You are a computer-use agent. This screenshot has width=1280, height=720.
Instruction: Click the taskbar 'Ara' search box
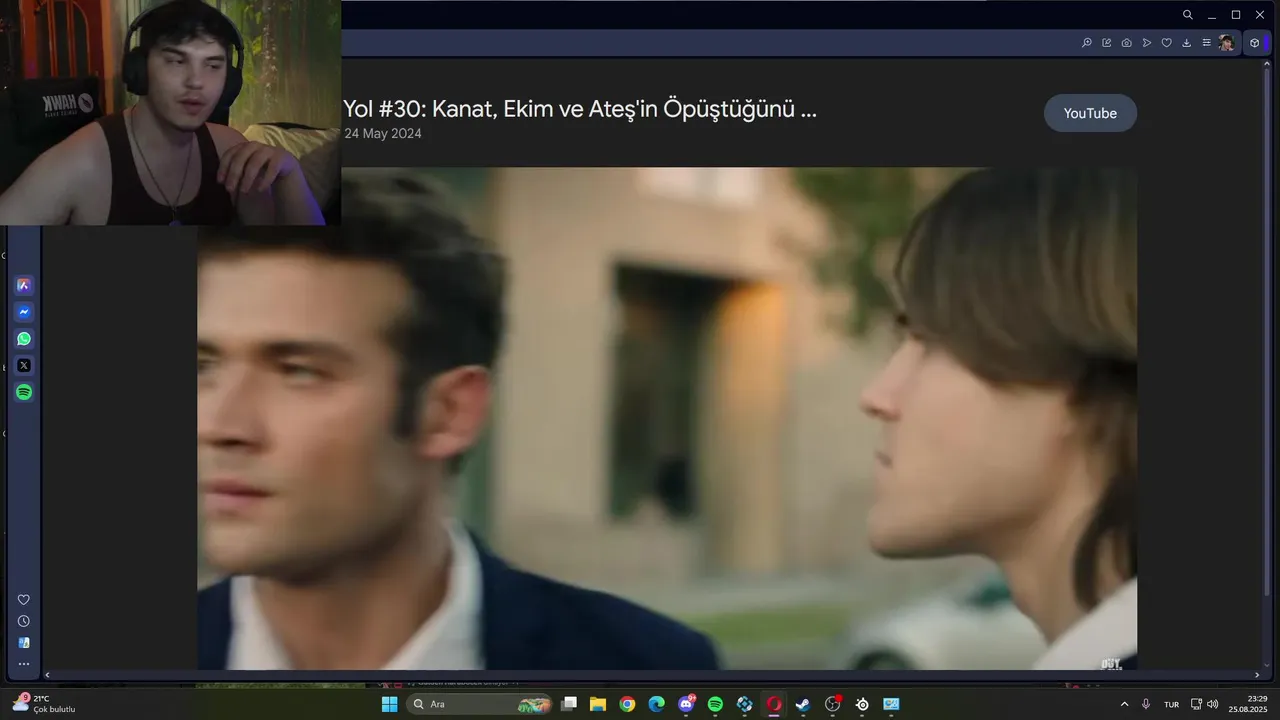coord(480,704)
